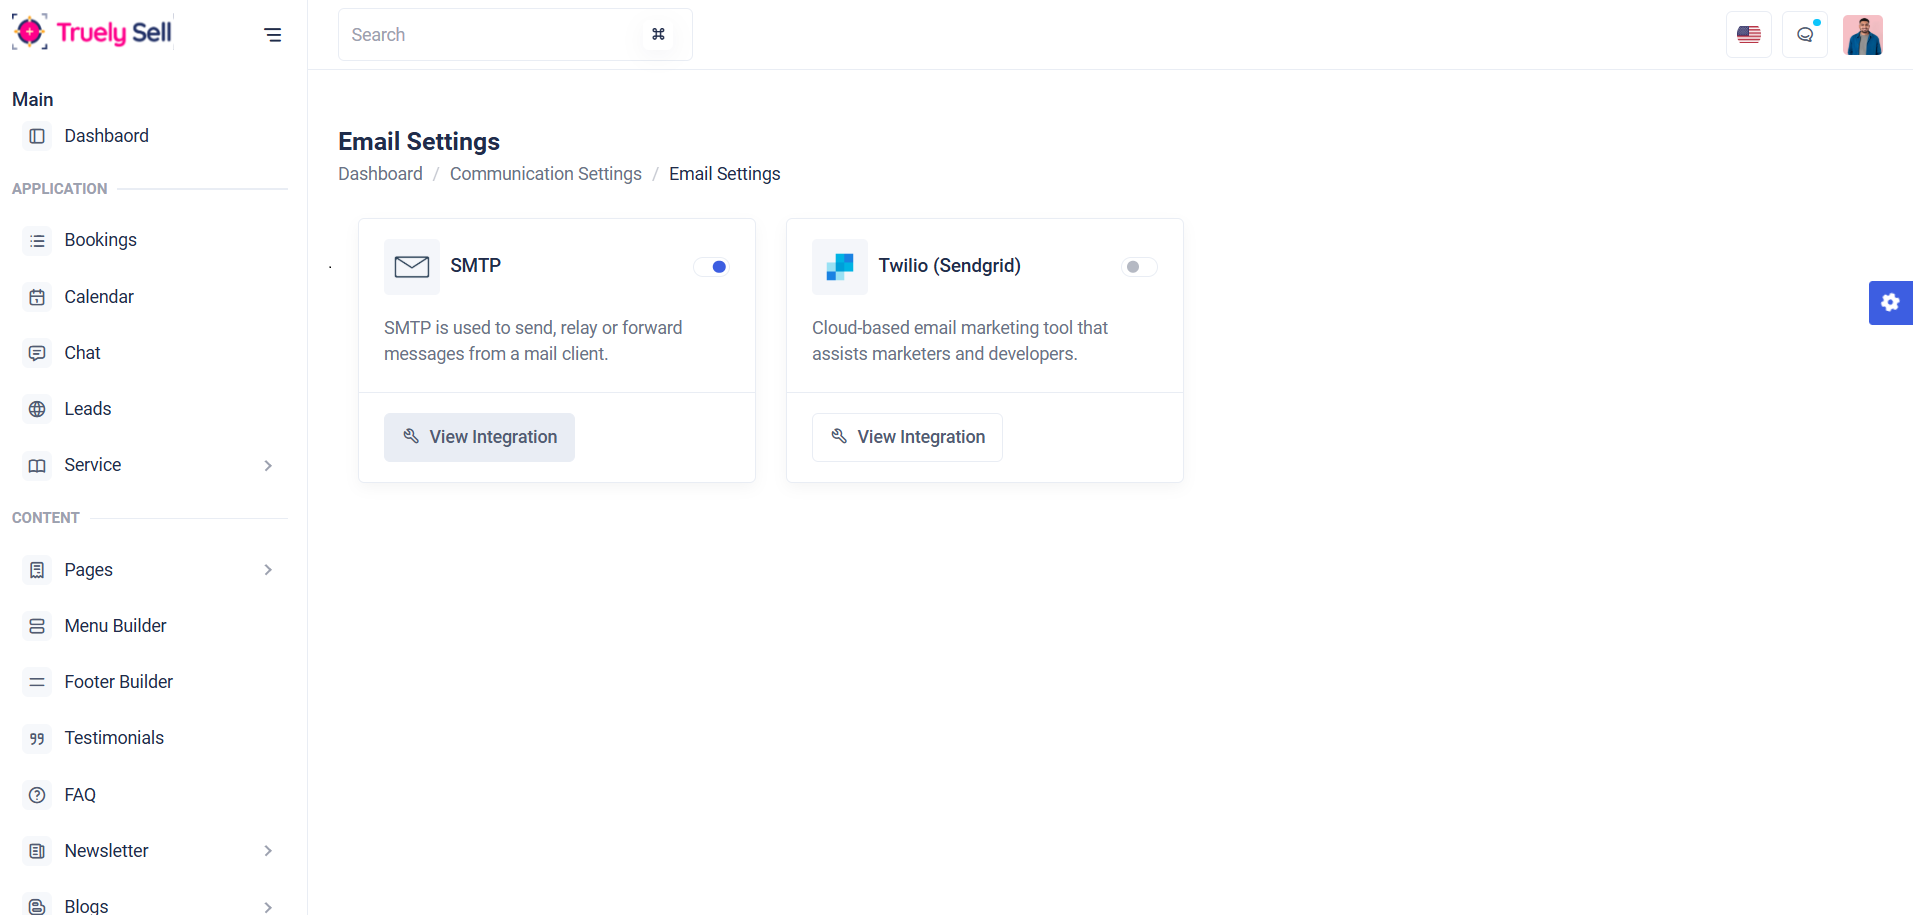Enable the Twilio (Sendgrid) toggle switch
The height and width of the screenshot is (915, 1913).
click(1139, 267)
